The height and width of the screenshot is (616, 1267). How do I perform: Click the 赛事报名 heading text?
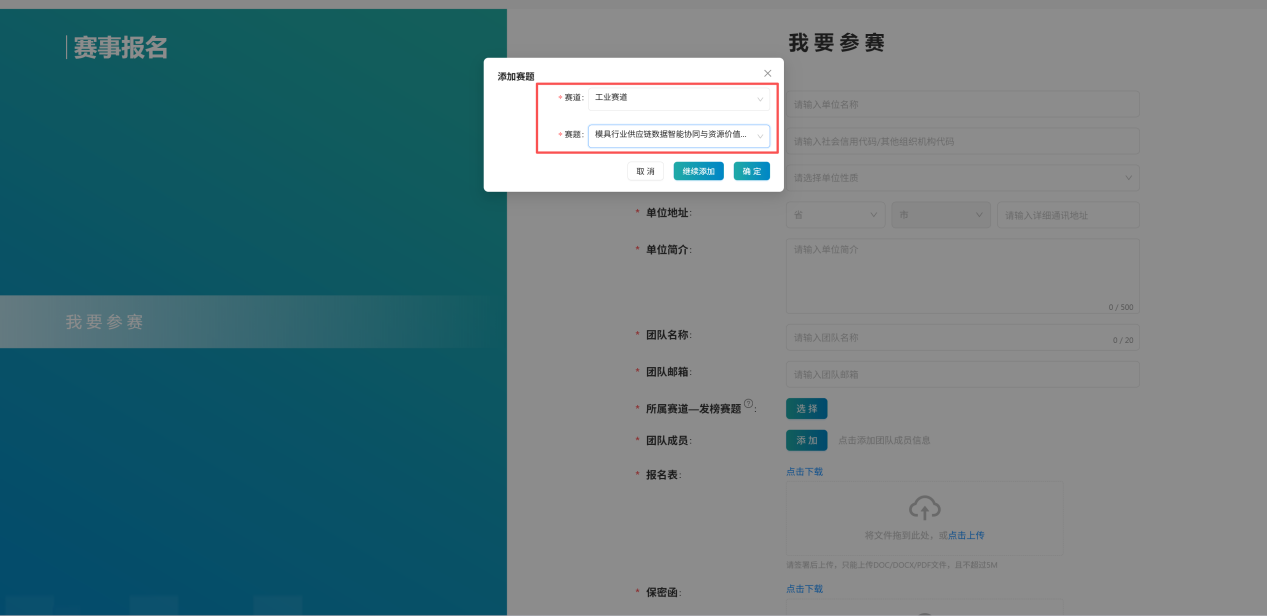120,47
